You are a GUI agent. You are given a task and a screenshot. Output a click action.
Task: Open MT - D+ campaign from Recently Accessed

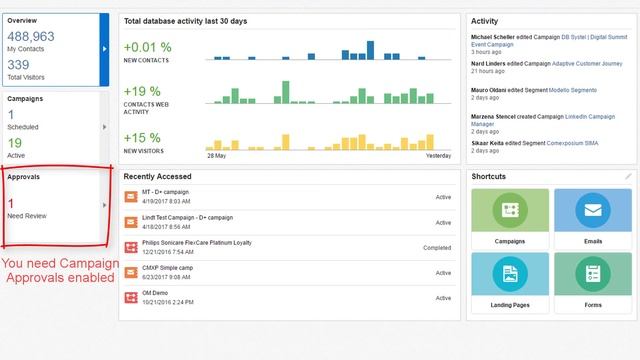tap(165, 192)
